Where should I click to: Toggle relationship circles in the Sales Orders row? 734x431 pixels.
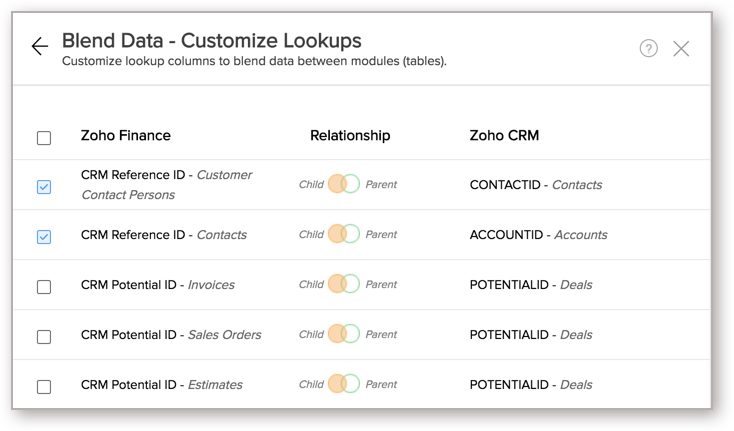[x=344, y=334]
